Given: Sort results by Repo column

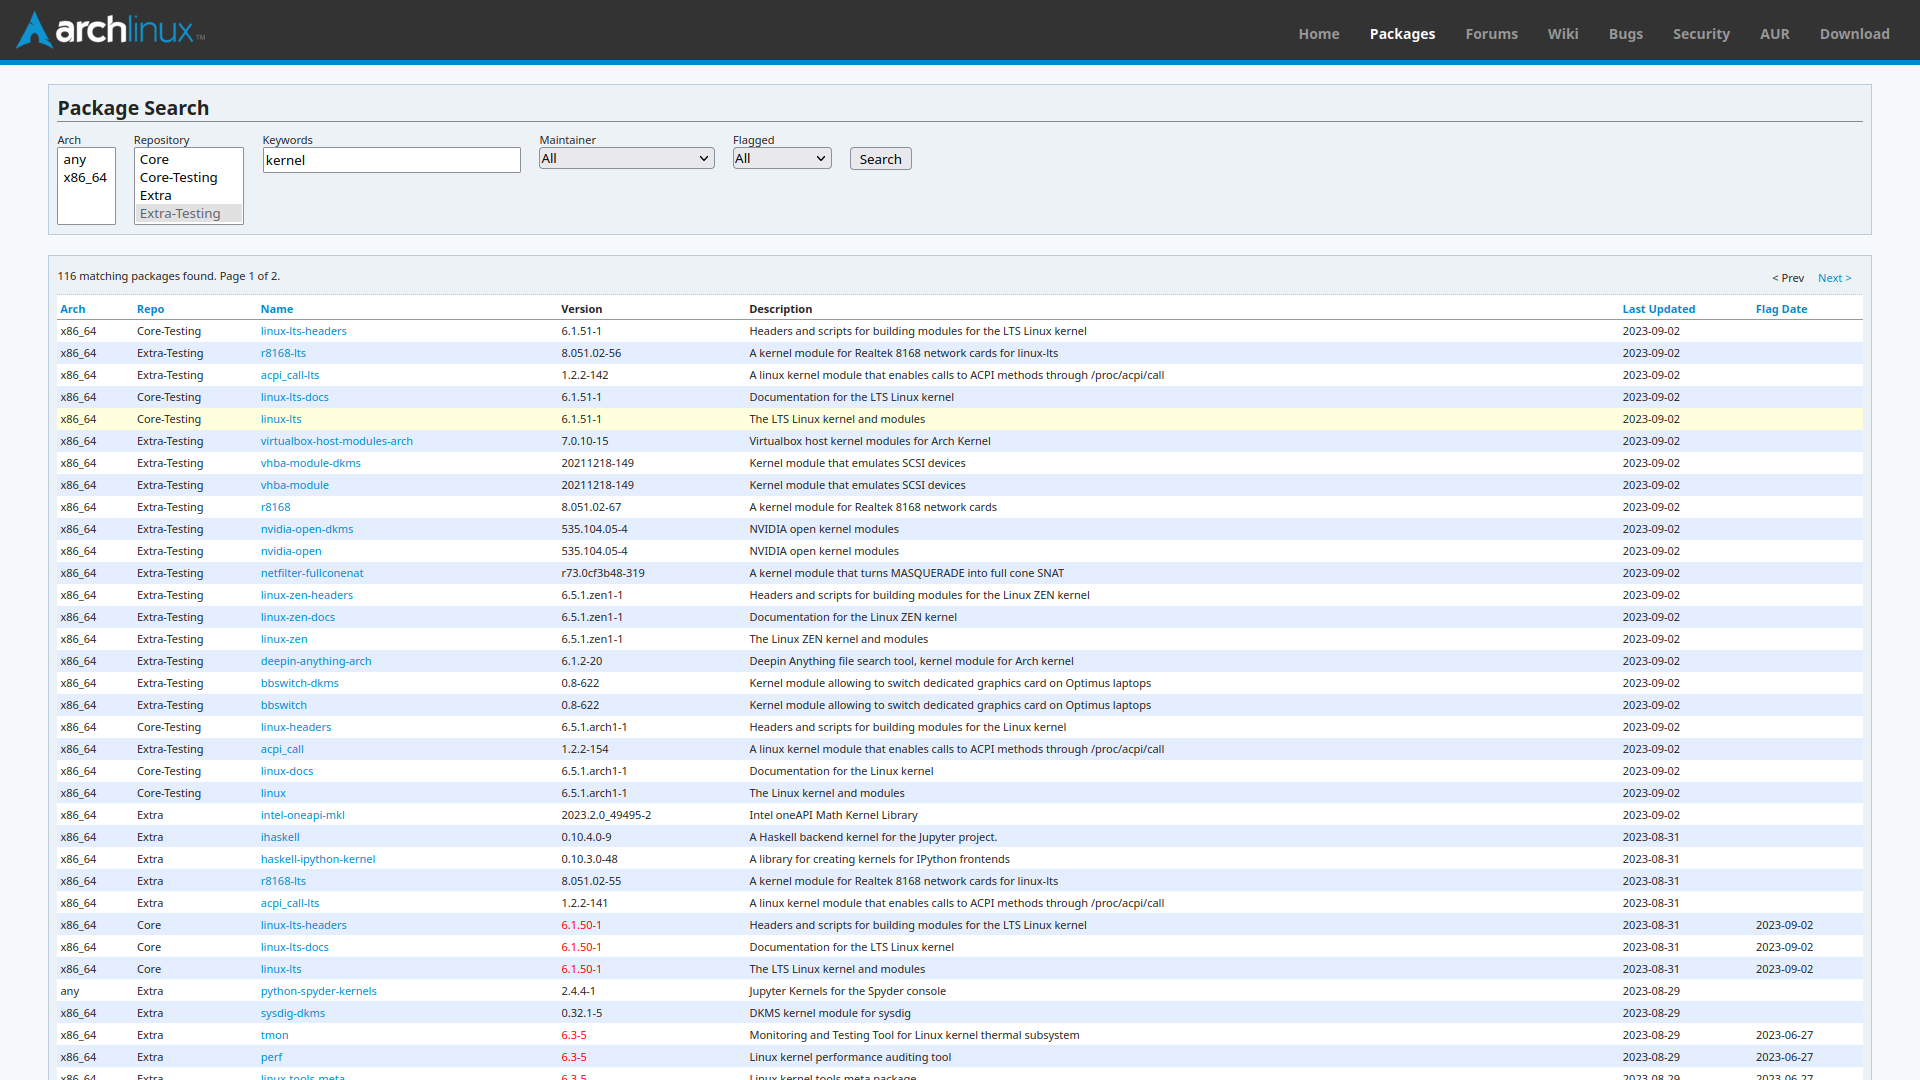Looking at the screenshot, I should (150, 309).
